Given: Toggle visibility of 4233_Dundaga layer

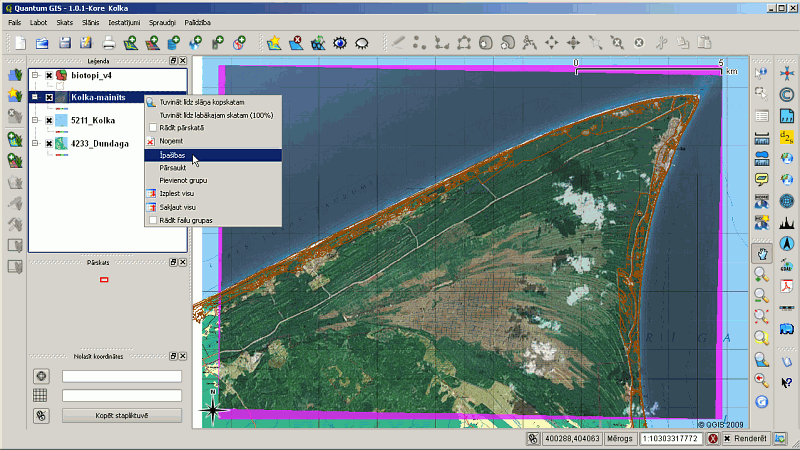Looking at the screenshot, I should 49,143.
